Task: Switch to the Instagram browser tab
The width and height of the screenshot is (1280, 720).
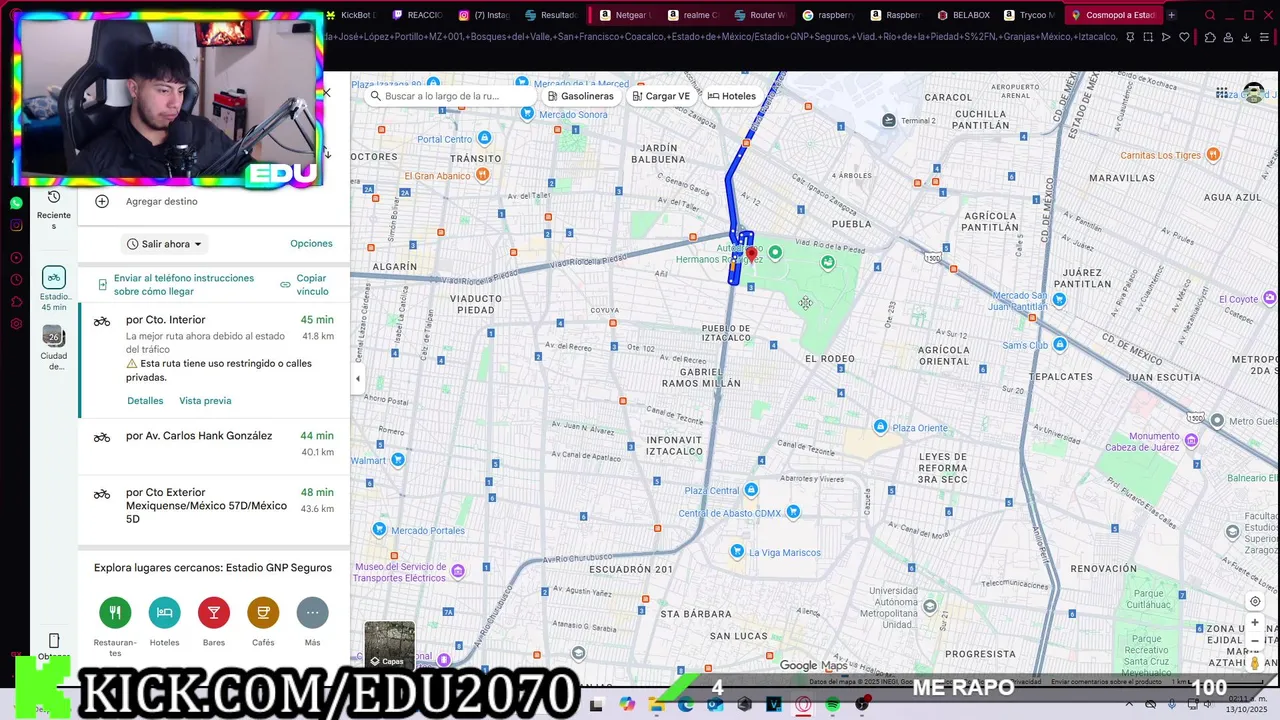Action: pyautogui.click(x=484, y=15)
